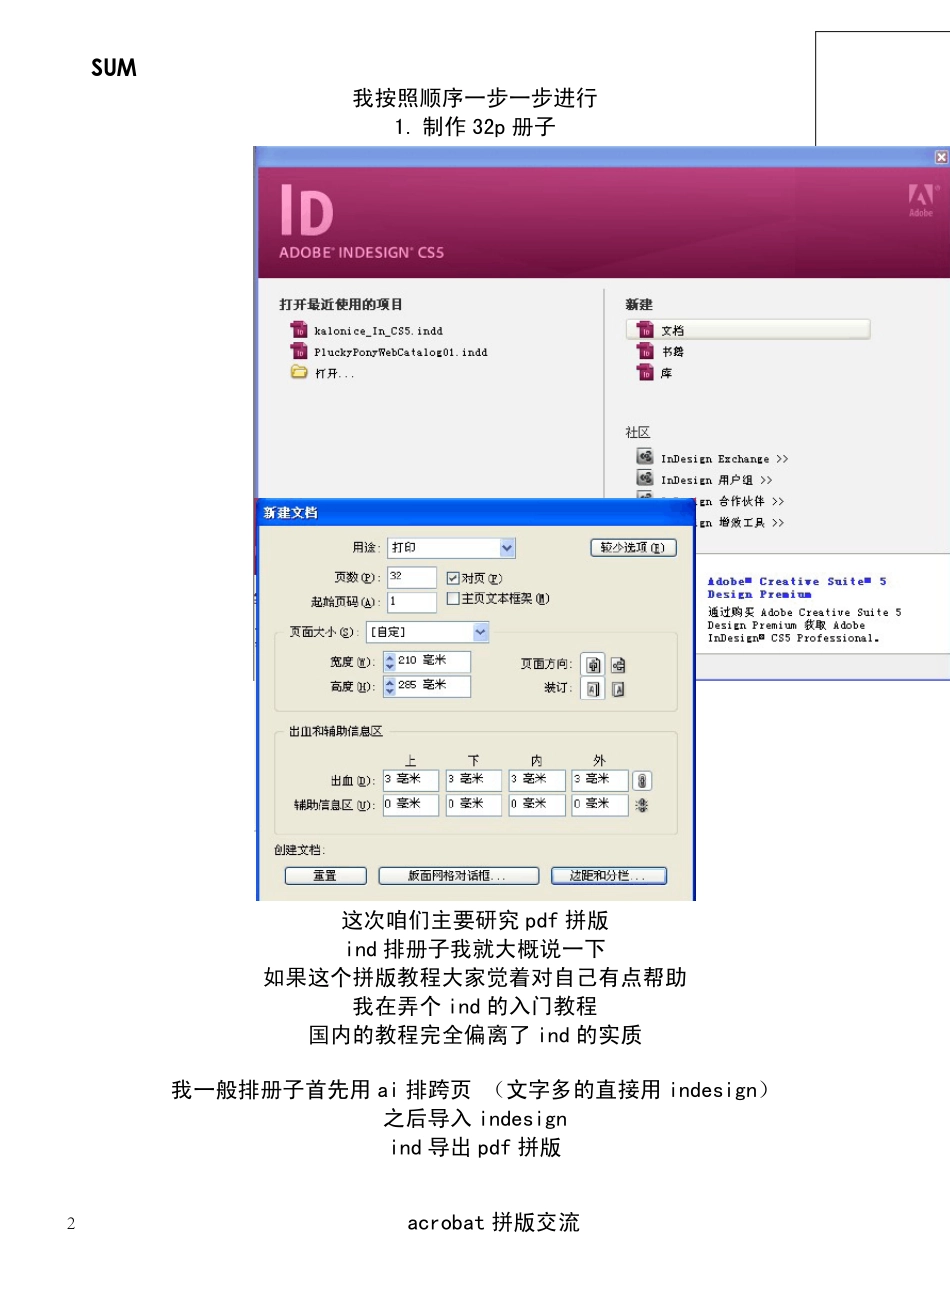This screenshot has height=1290, width=950.
Task: Select right-to-left binding icon
Action: pyautogui.click(x=618, y=689)
